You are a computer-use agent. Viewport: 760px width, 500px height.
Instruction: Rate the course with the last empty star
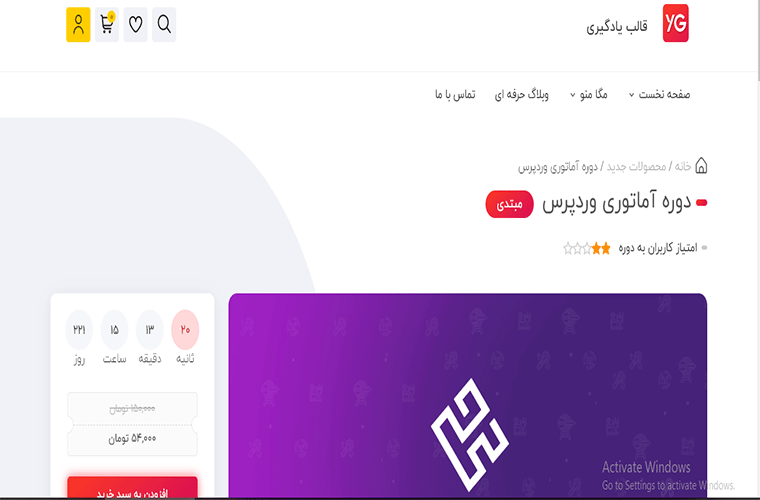(x=568, y=249)
